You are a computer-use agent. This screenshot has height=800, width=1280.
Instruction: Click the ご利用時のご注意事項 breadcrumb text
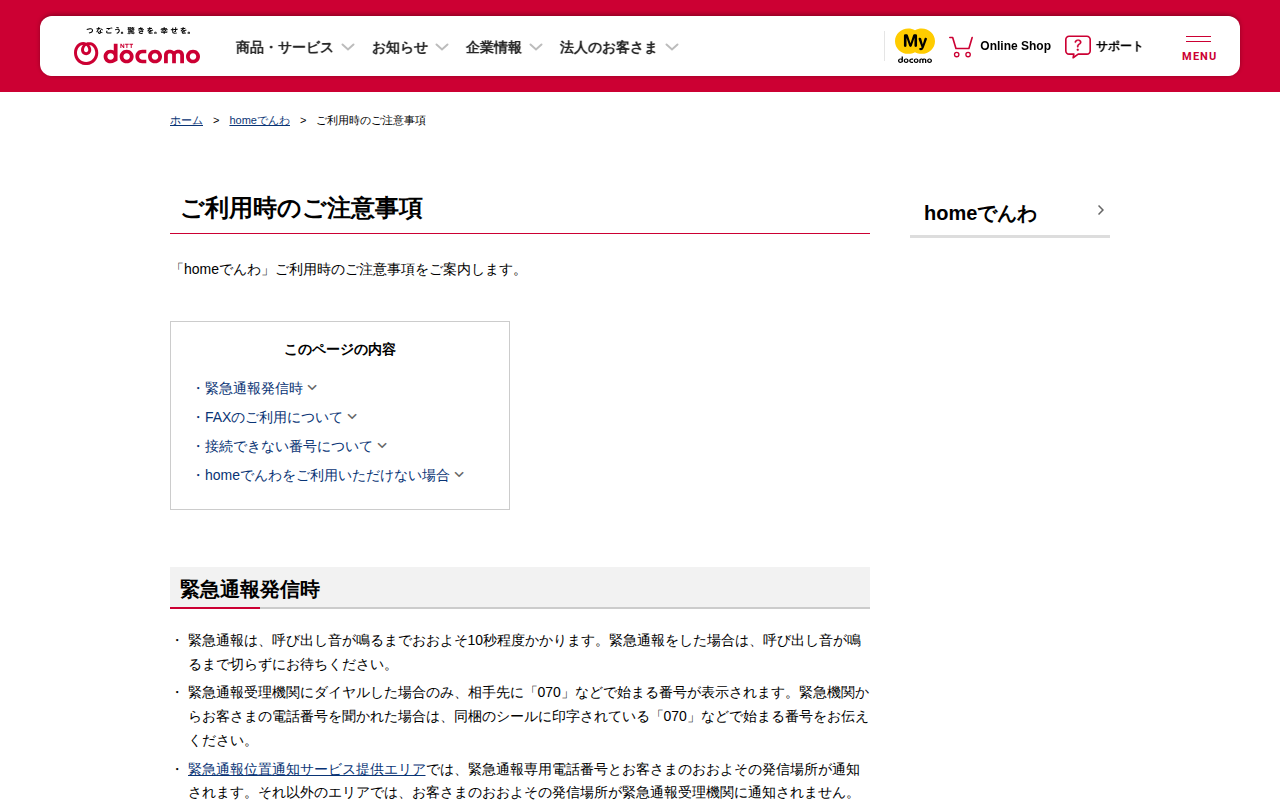pyautogui.click(x=371, y=120)
